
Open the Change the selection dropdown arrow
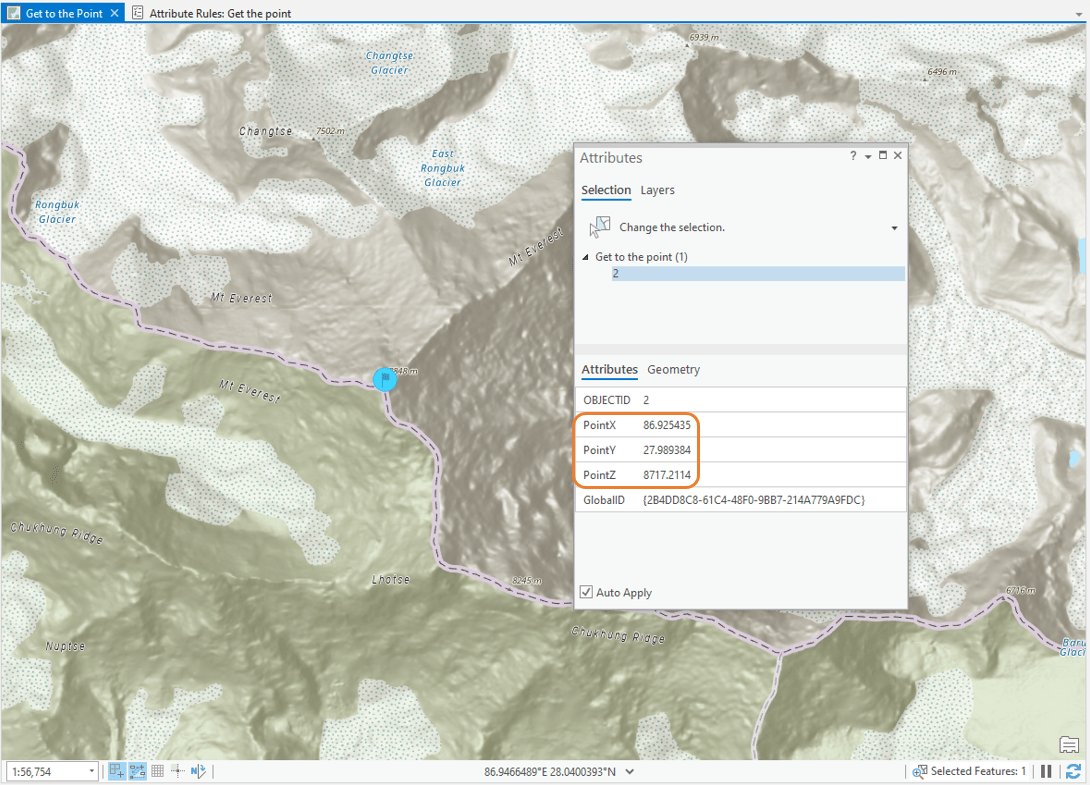(x=893, y=227)
